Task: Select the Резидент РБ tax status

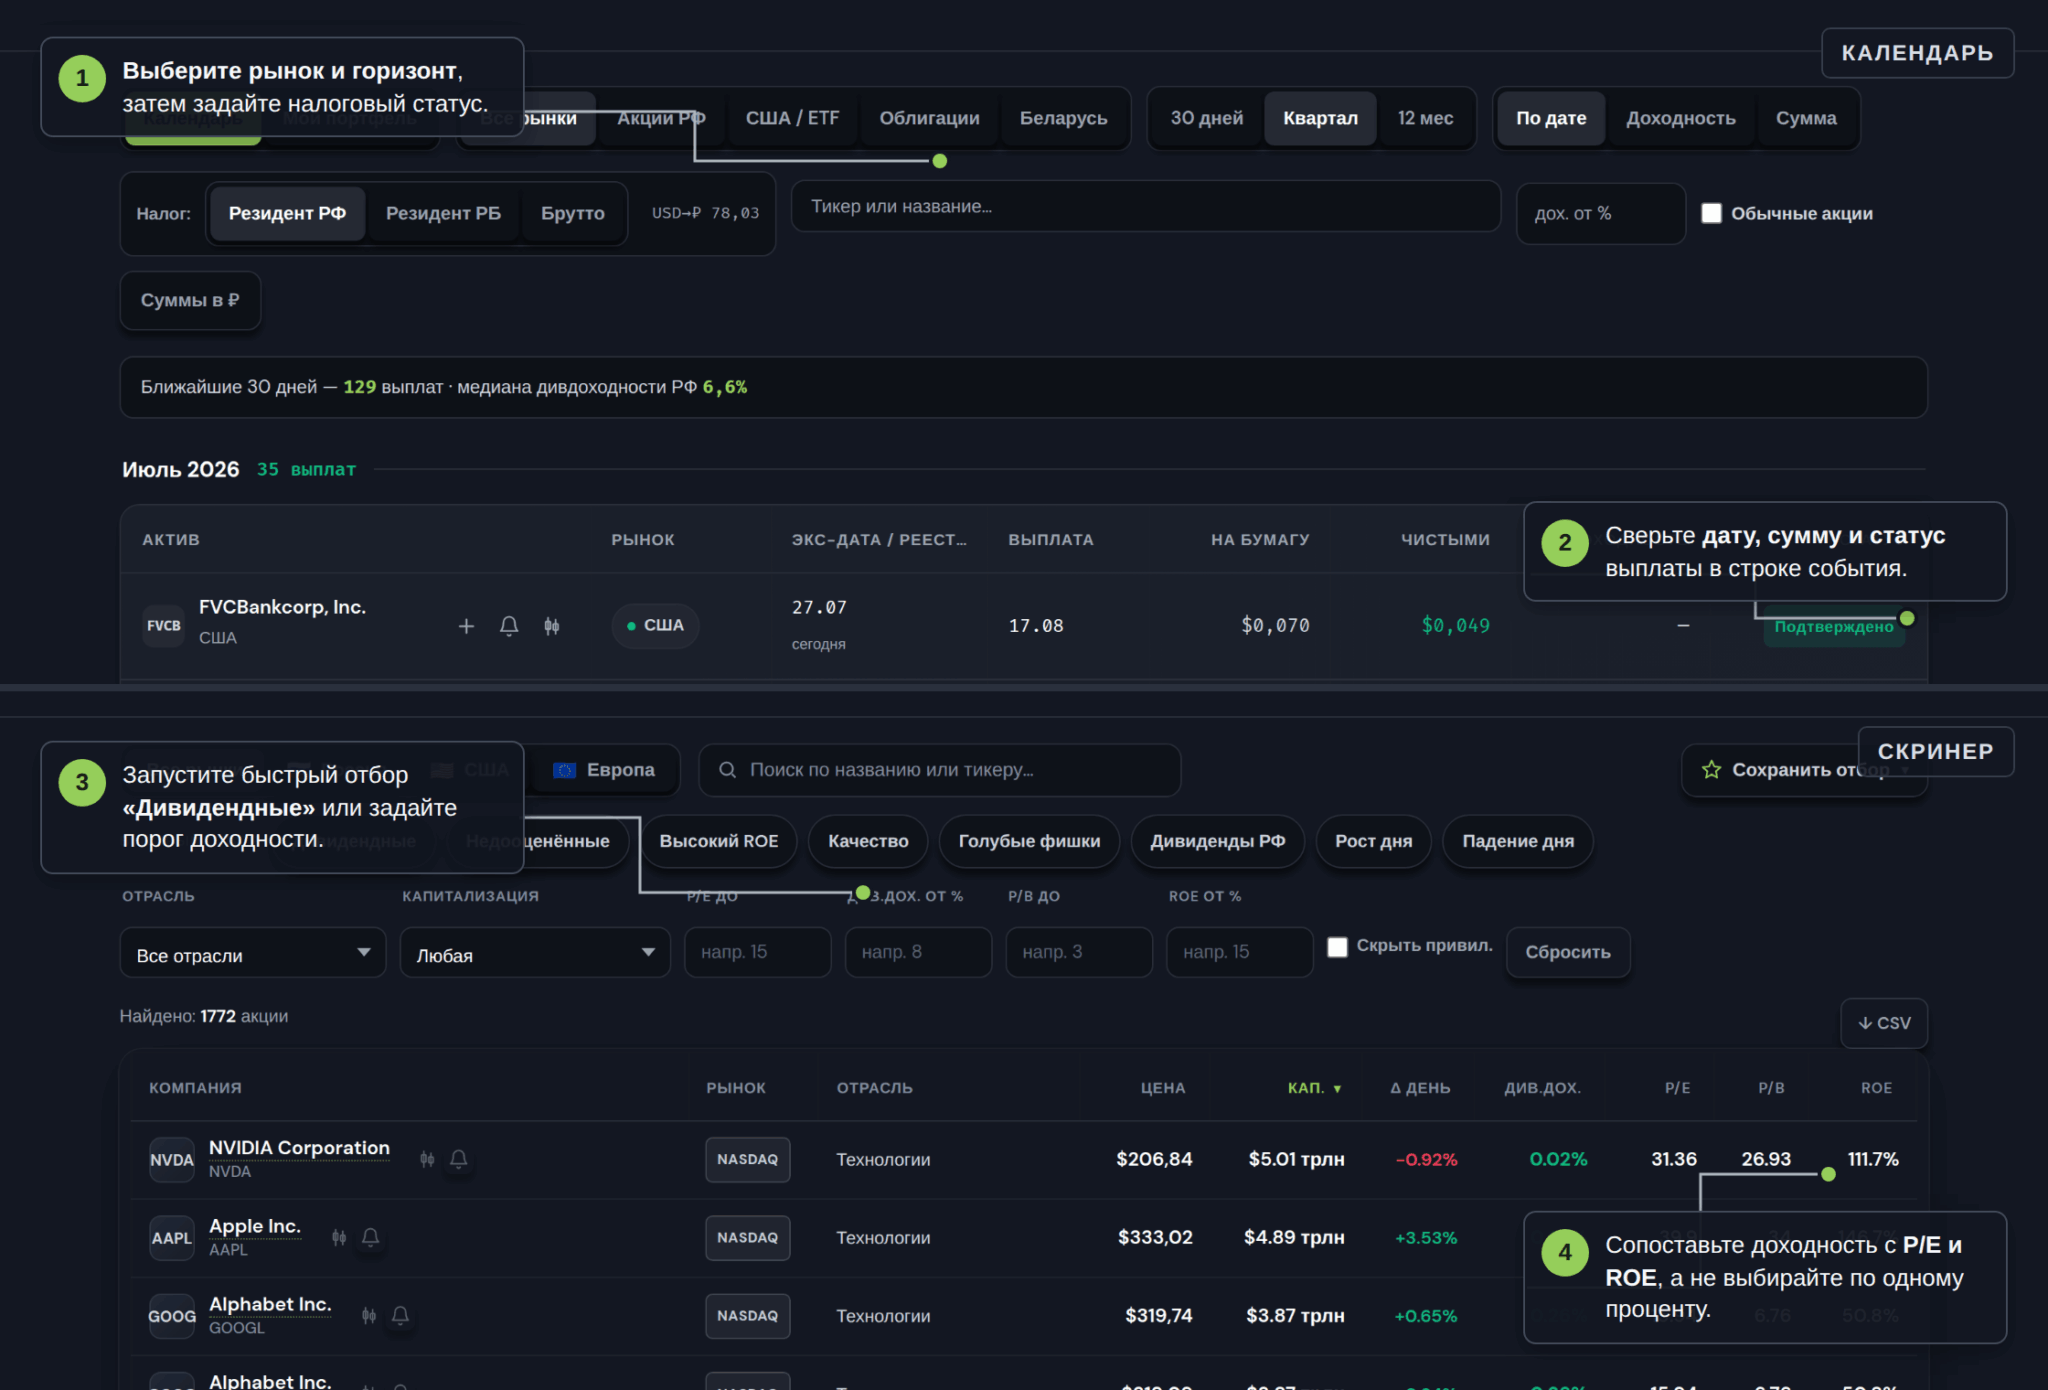Action: 443,213
